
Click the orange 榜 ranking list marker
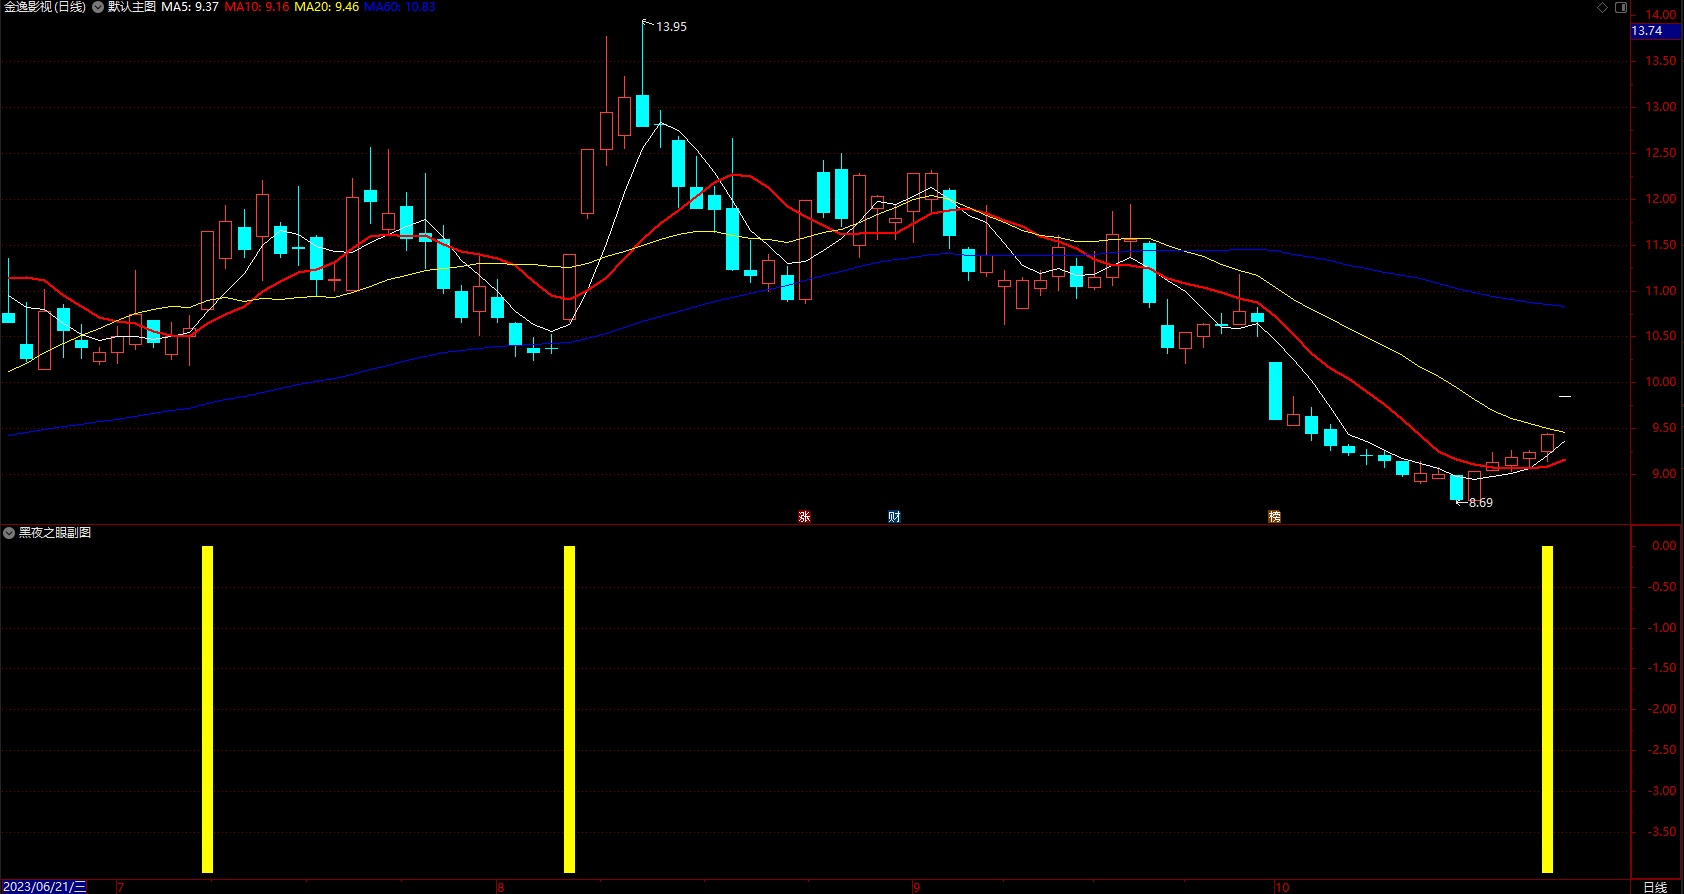point(1274,517)
